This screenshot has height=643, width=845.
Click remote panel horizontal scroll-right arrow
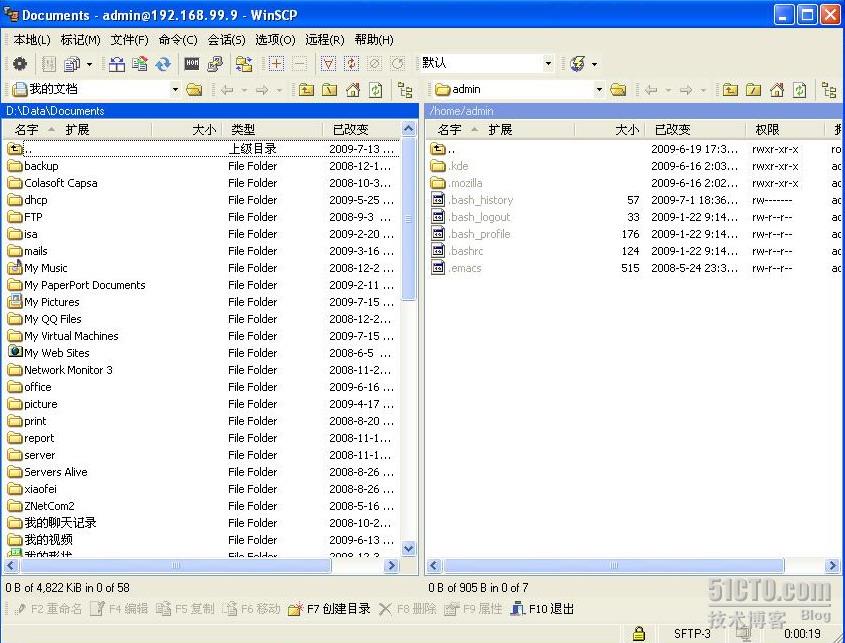click(833, 565)
